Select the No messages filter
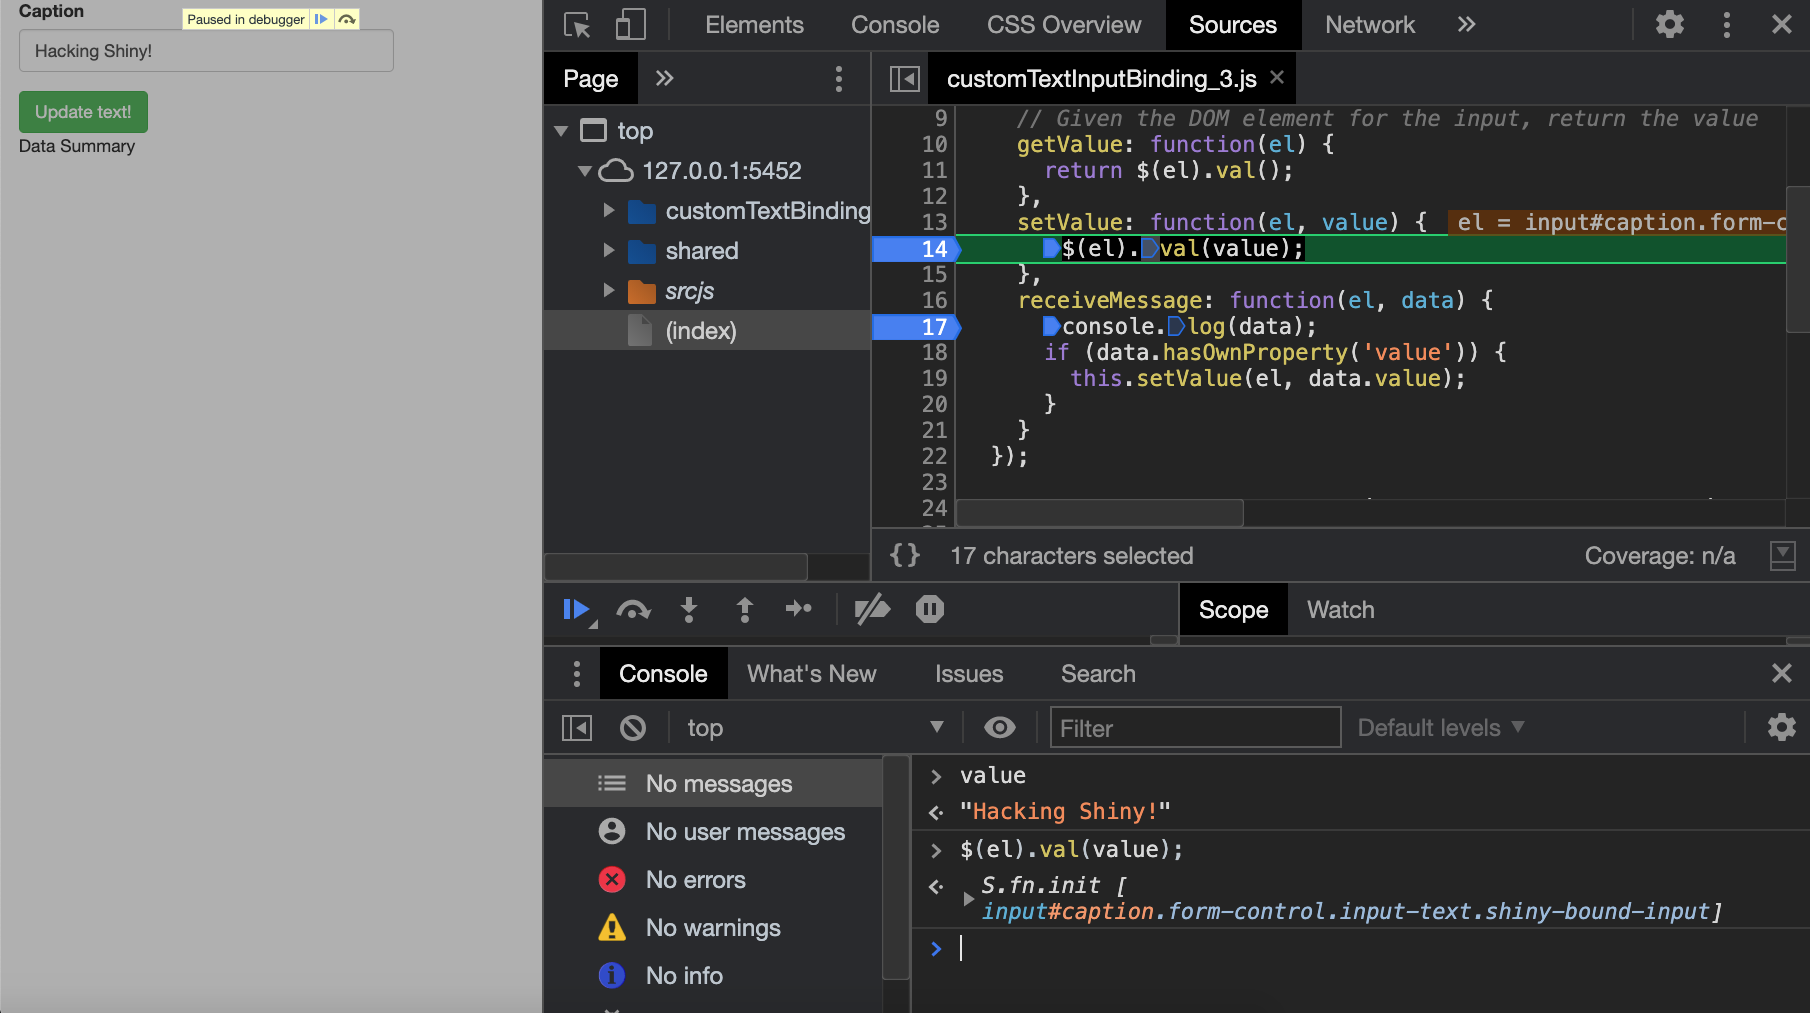1810x1013 pixels. (x=713, y=784)
